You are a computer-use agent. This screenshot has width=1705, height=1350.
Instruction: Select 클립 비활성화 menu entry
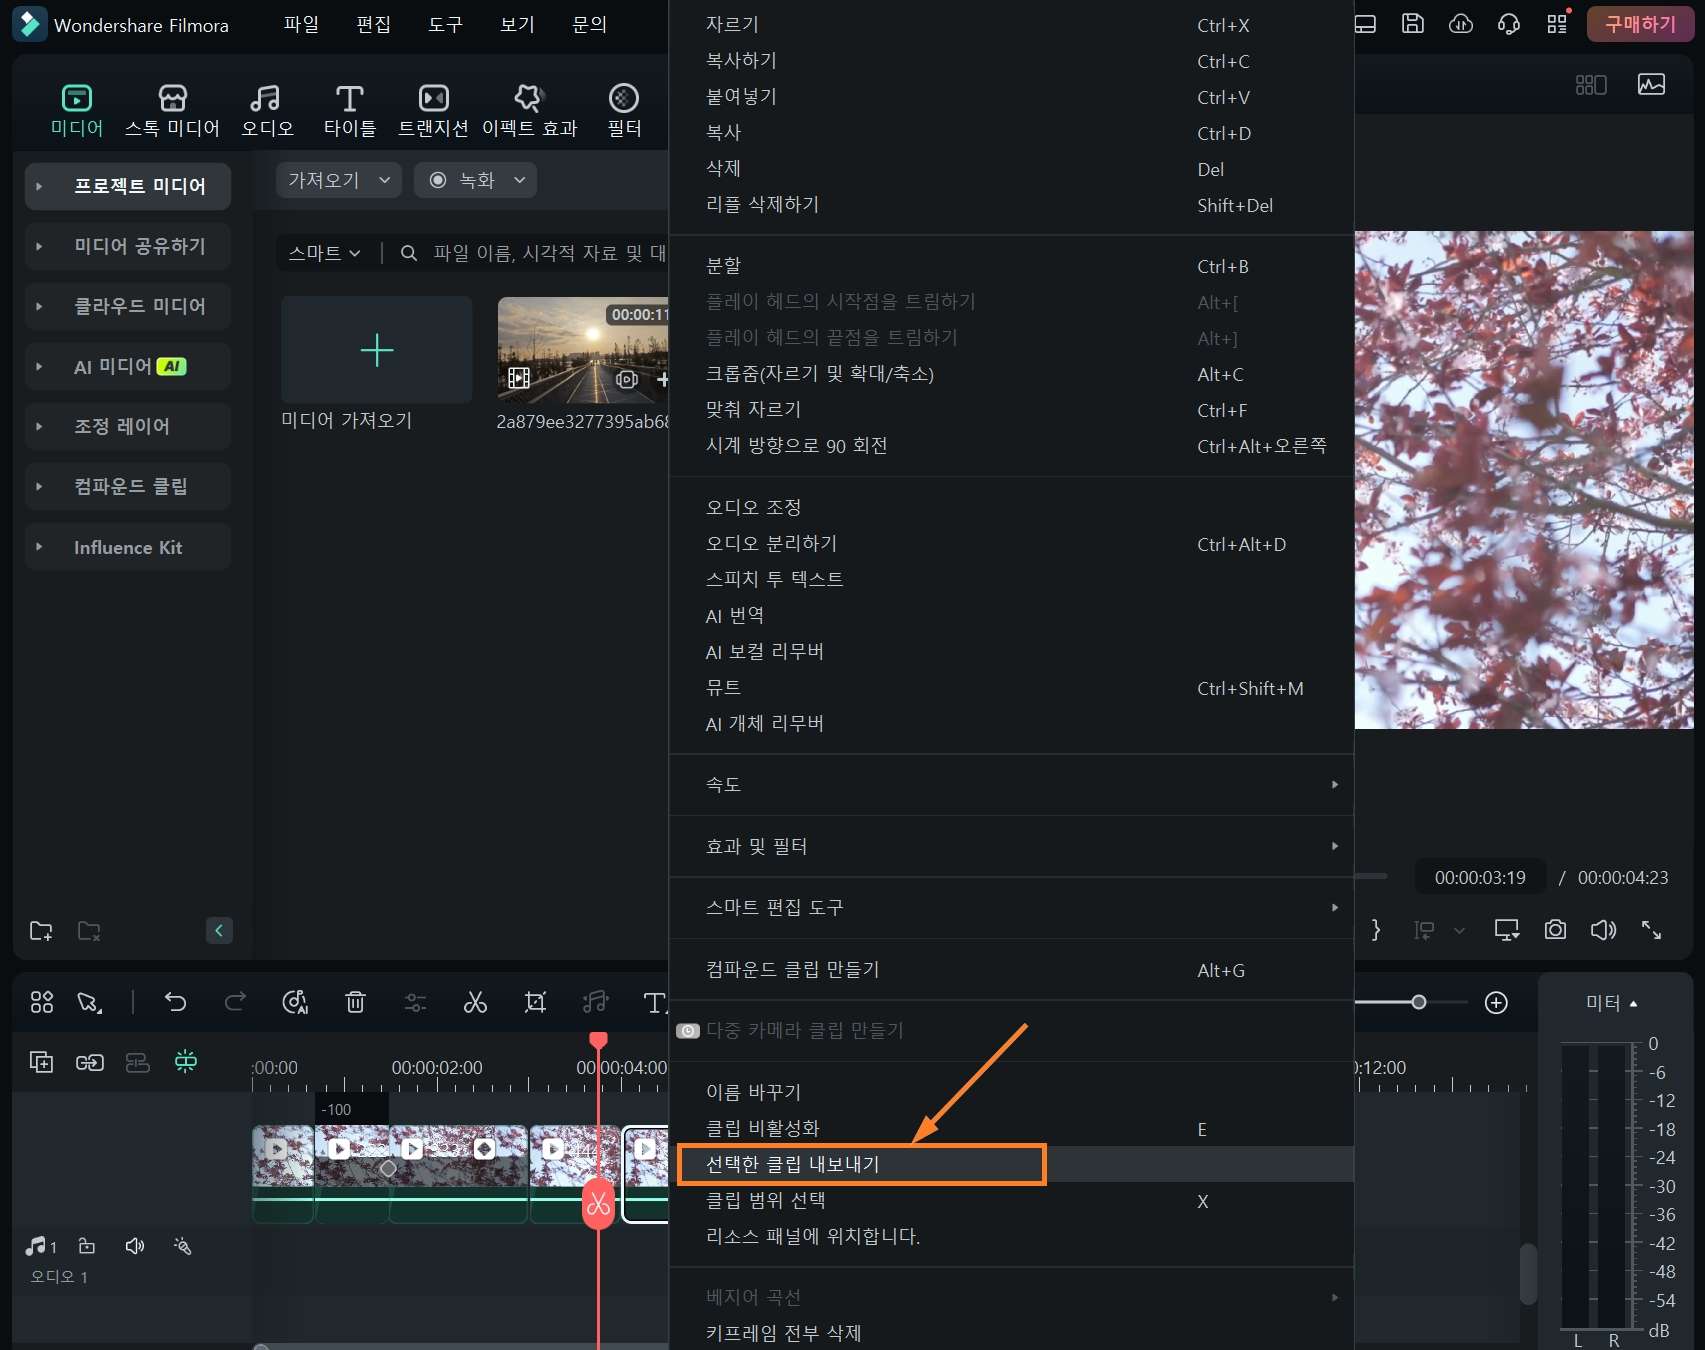click(x=1011, y=1128)
